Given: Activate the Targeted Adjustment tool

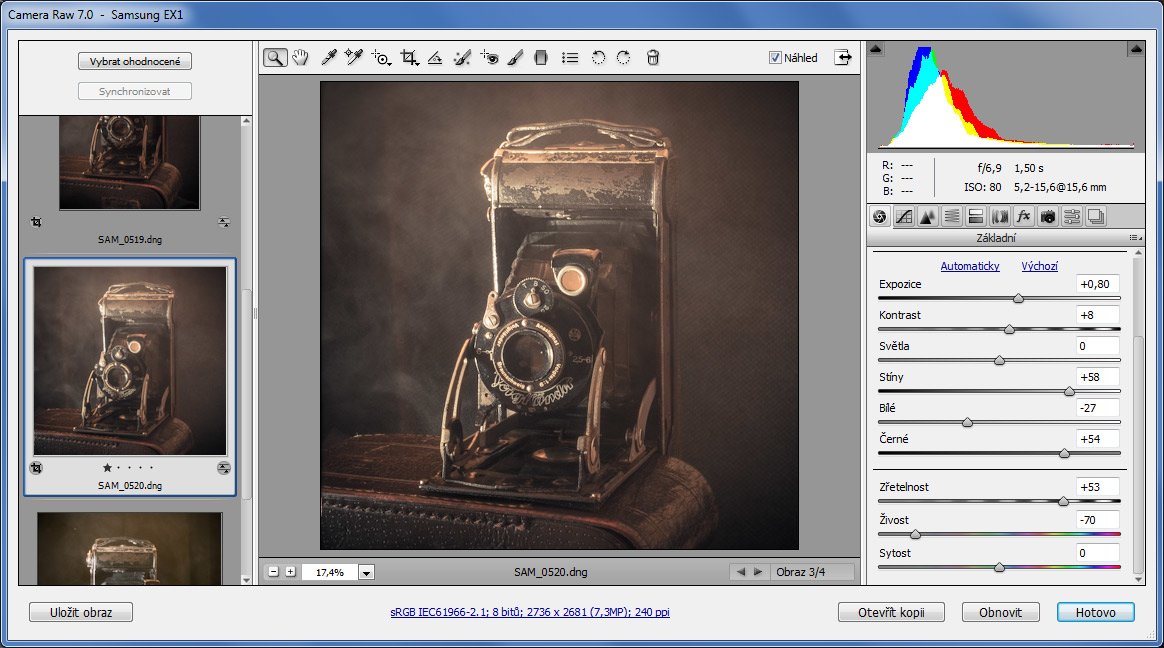Looking at the screenshot, I should (x=381, y=58).
